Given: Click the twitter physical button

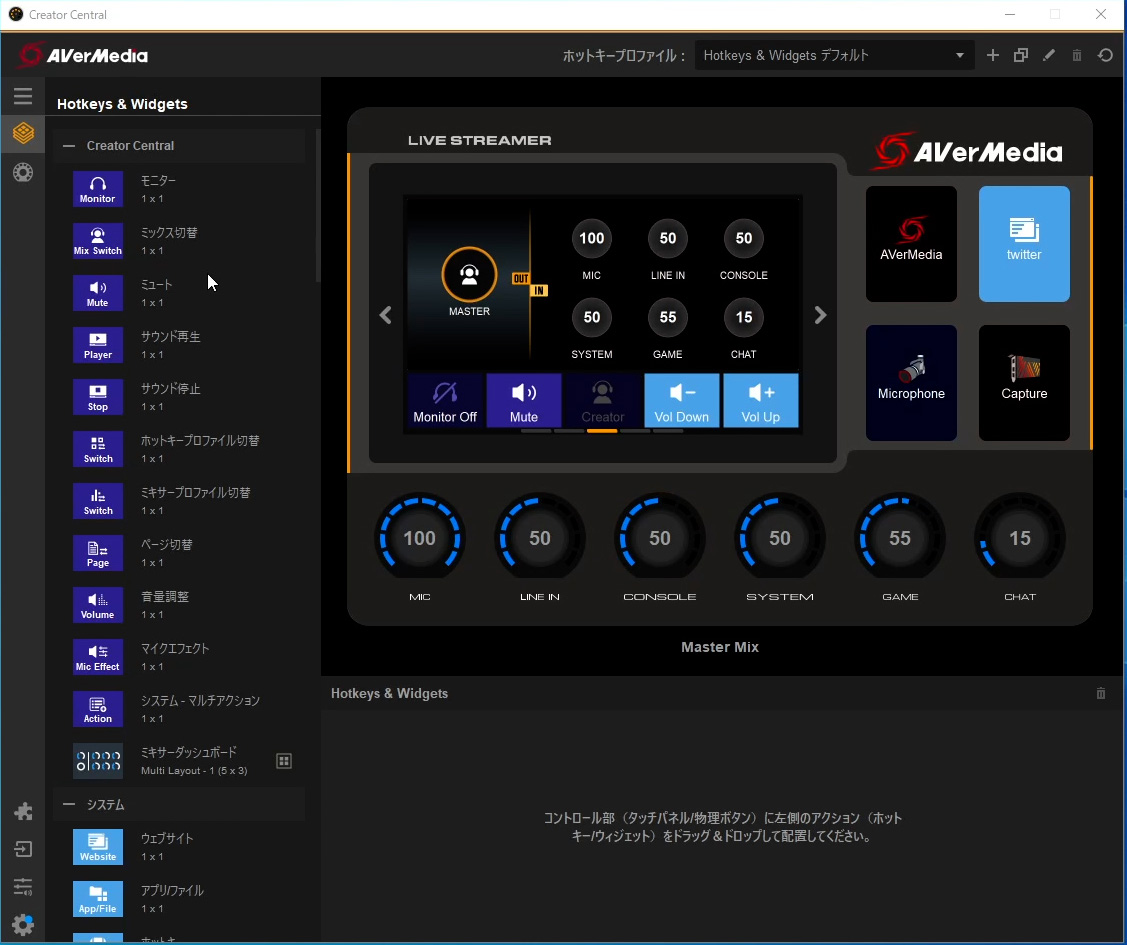Looking at the screenshot, I should 1024,244.
